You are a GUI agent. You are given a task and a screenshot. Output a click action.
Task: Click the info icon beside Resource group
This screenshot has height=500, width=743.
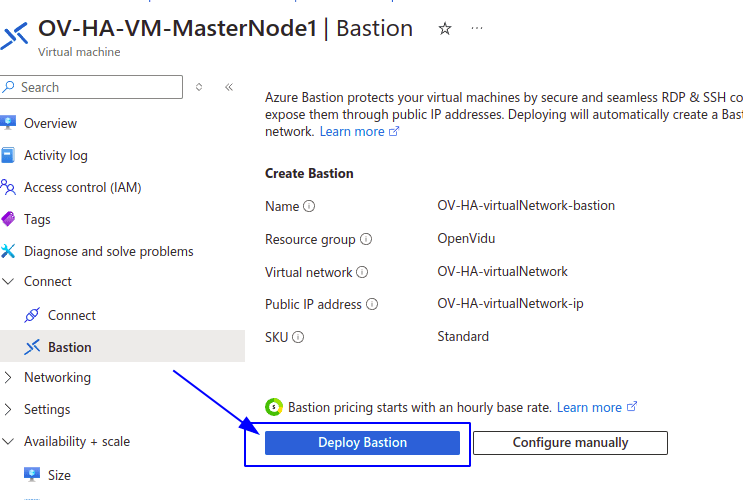pyautogui.click(x=366, y=239)
